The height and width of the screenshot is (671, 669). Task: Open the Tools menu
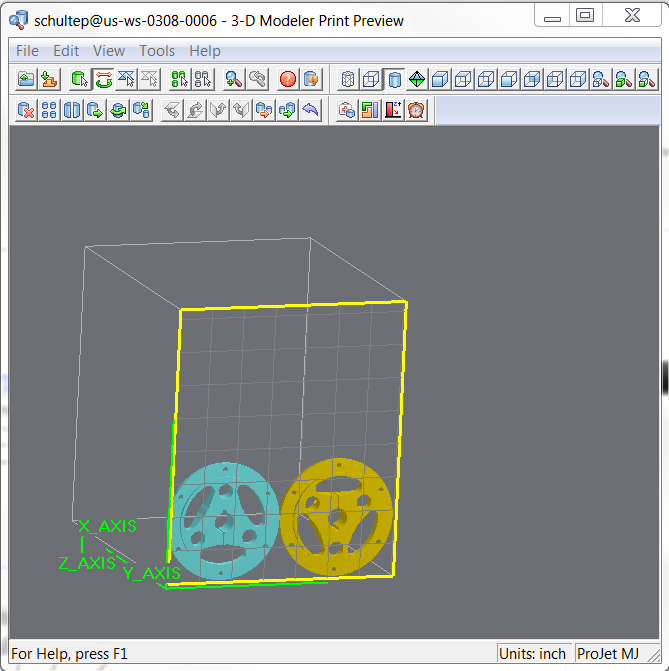point(157,50)
